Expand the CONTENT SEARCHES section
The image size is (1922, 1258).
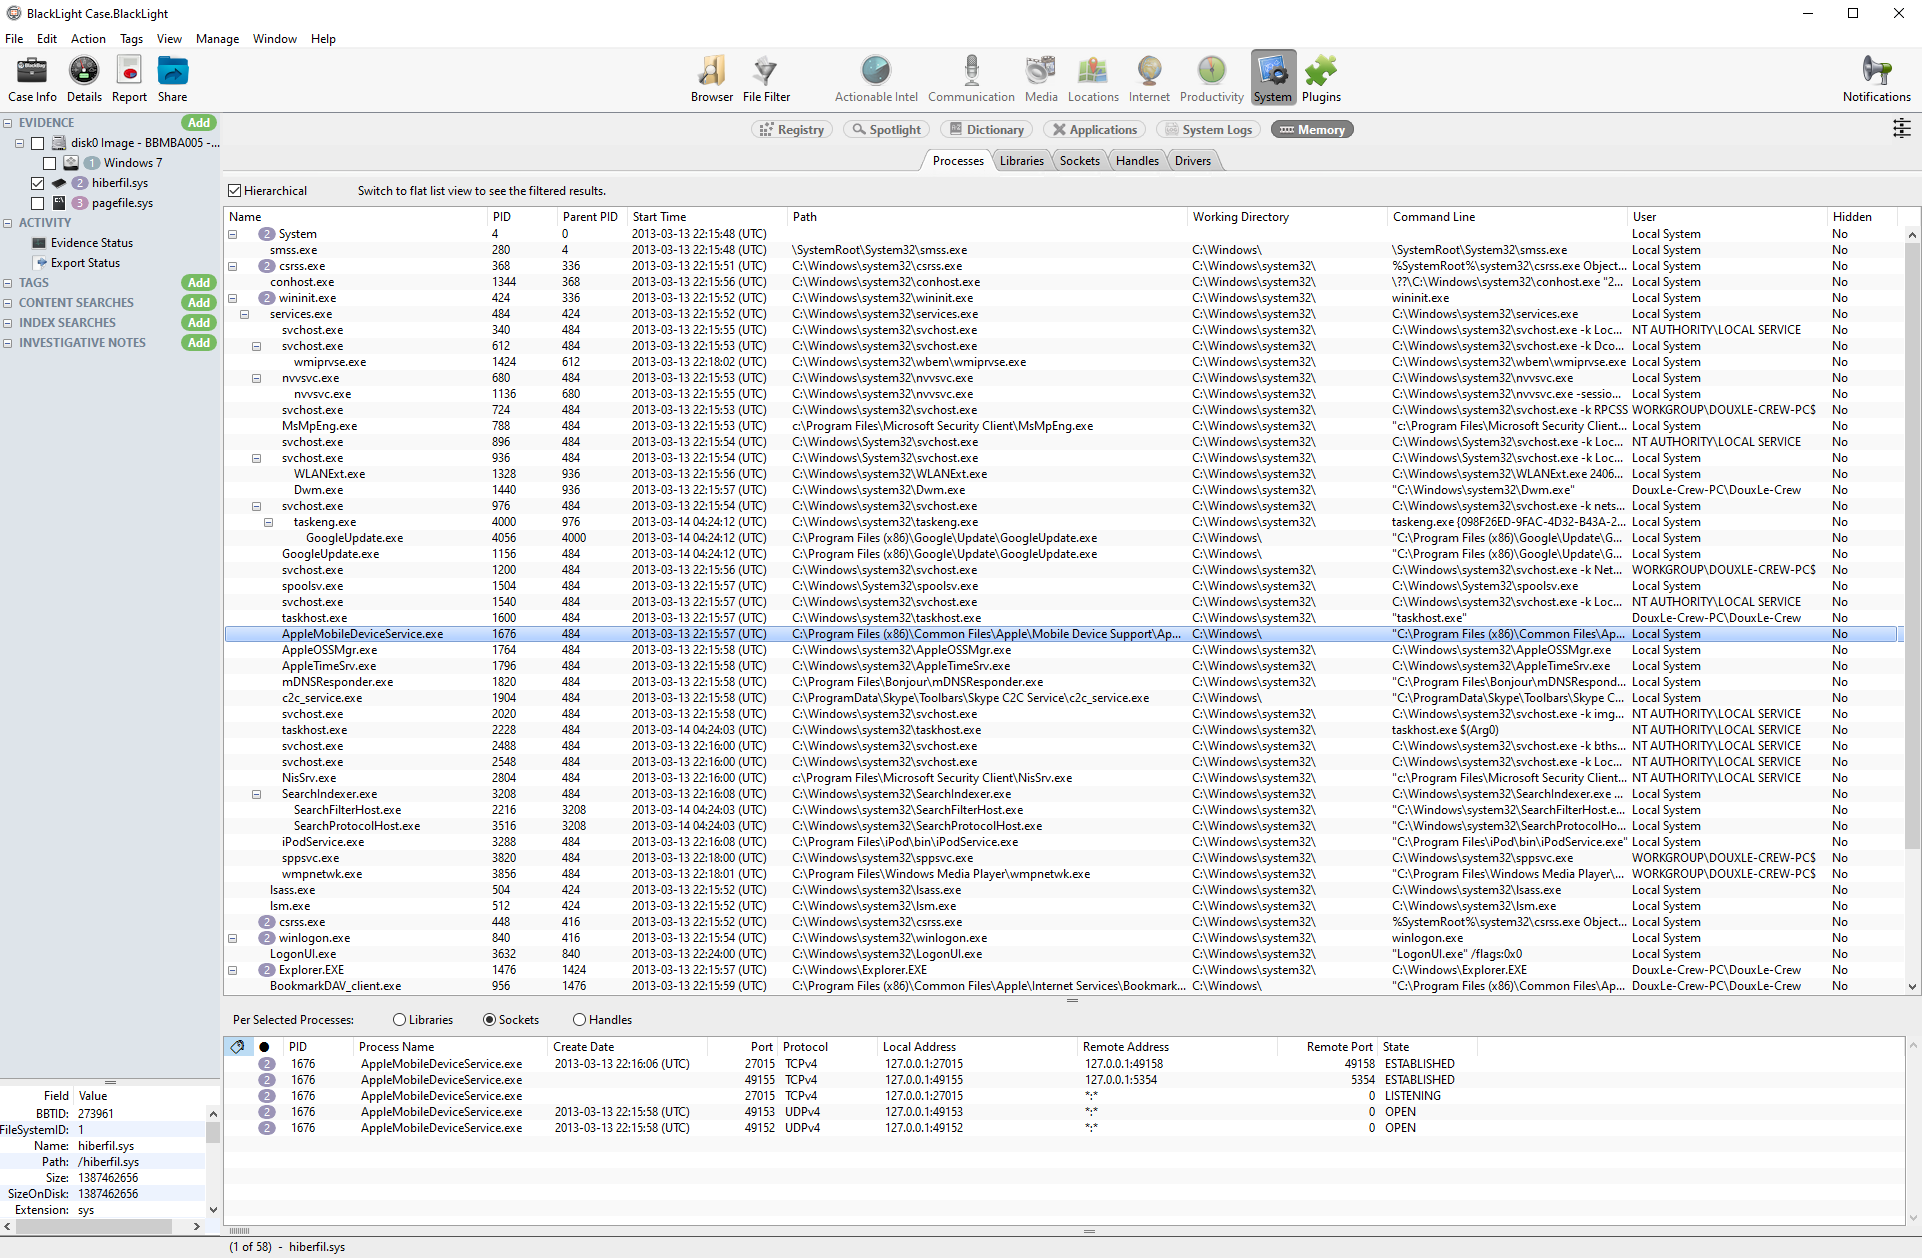[x=8, y=303]
